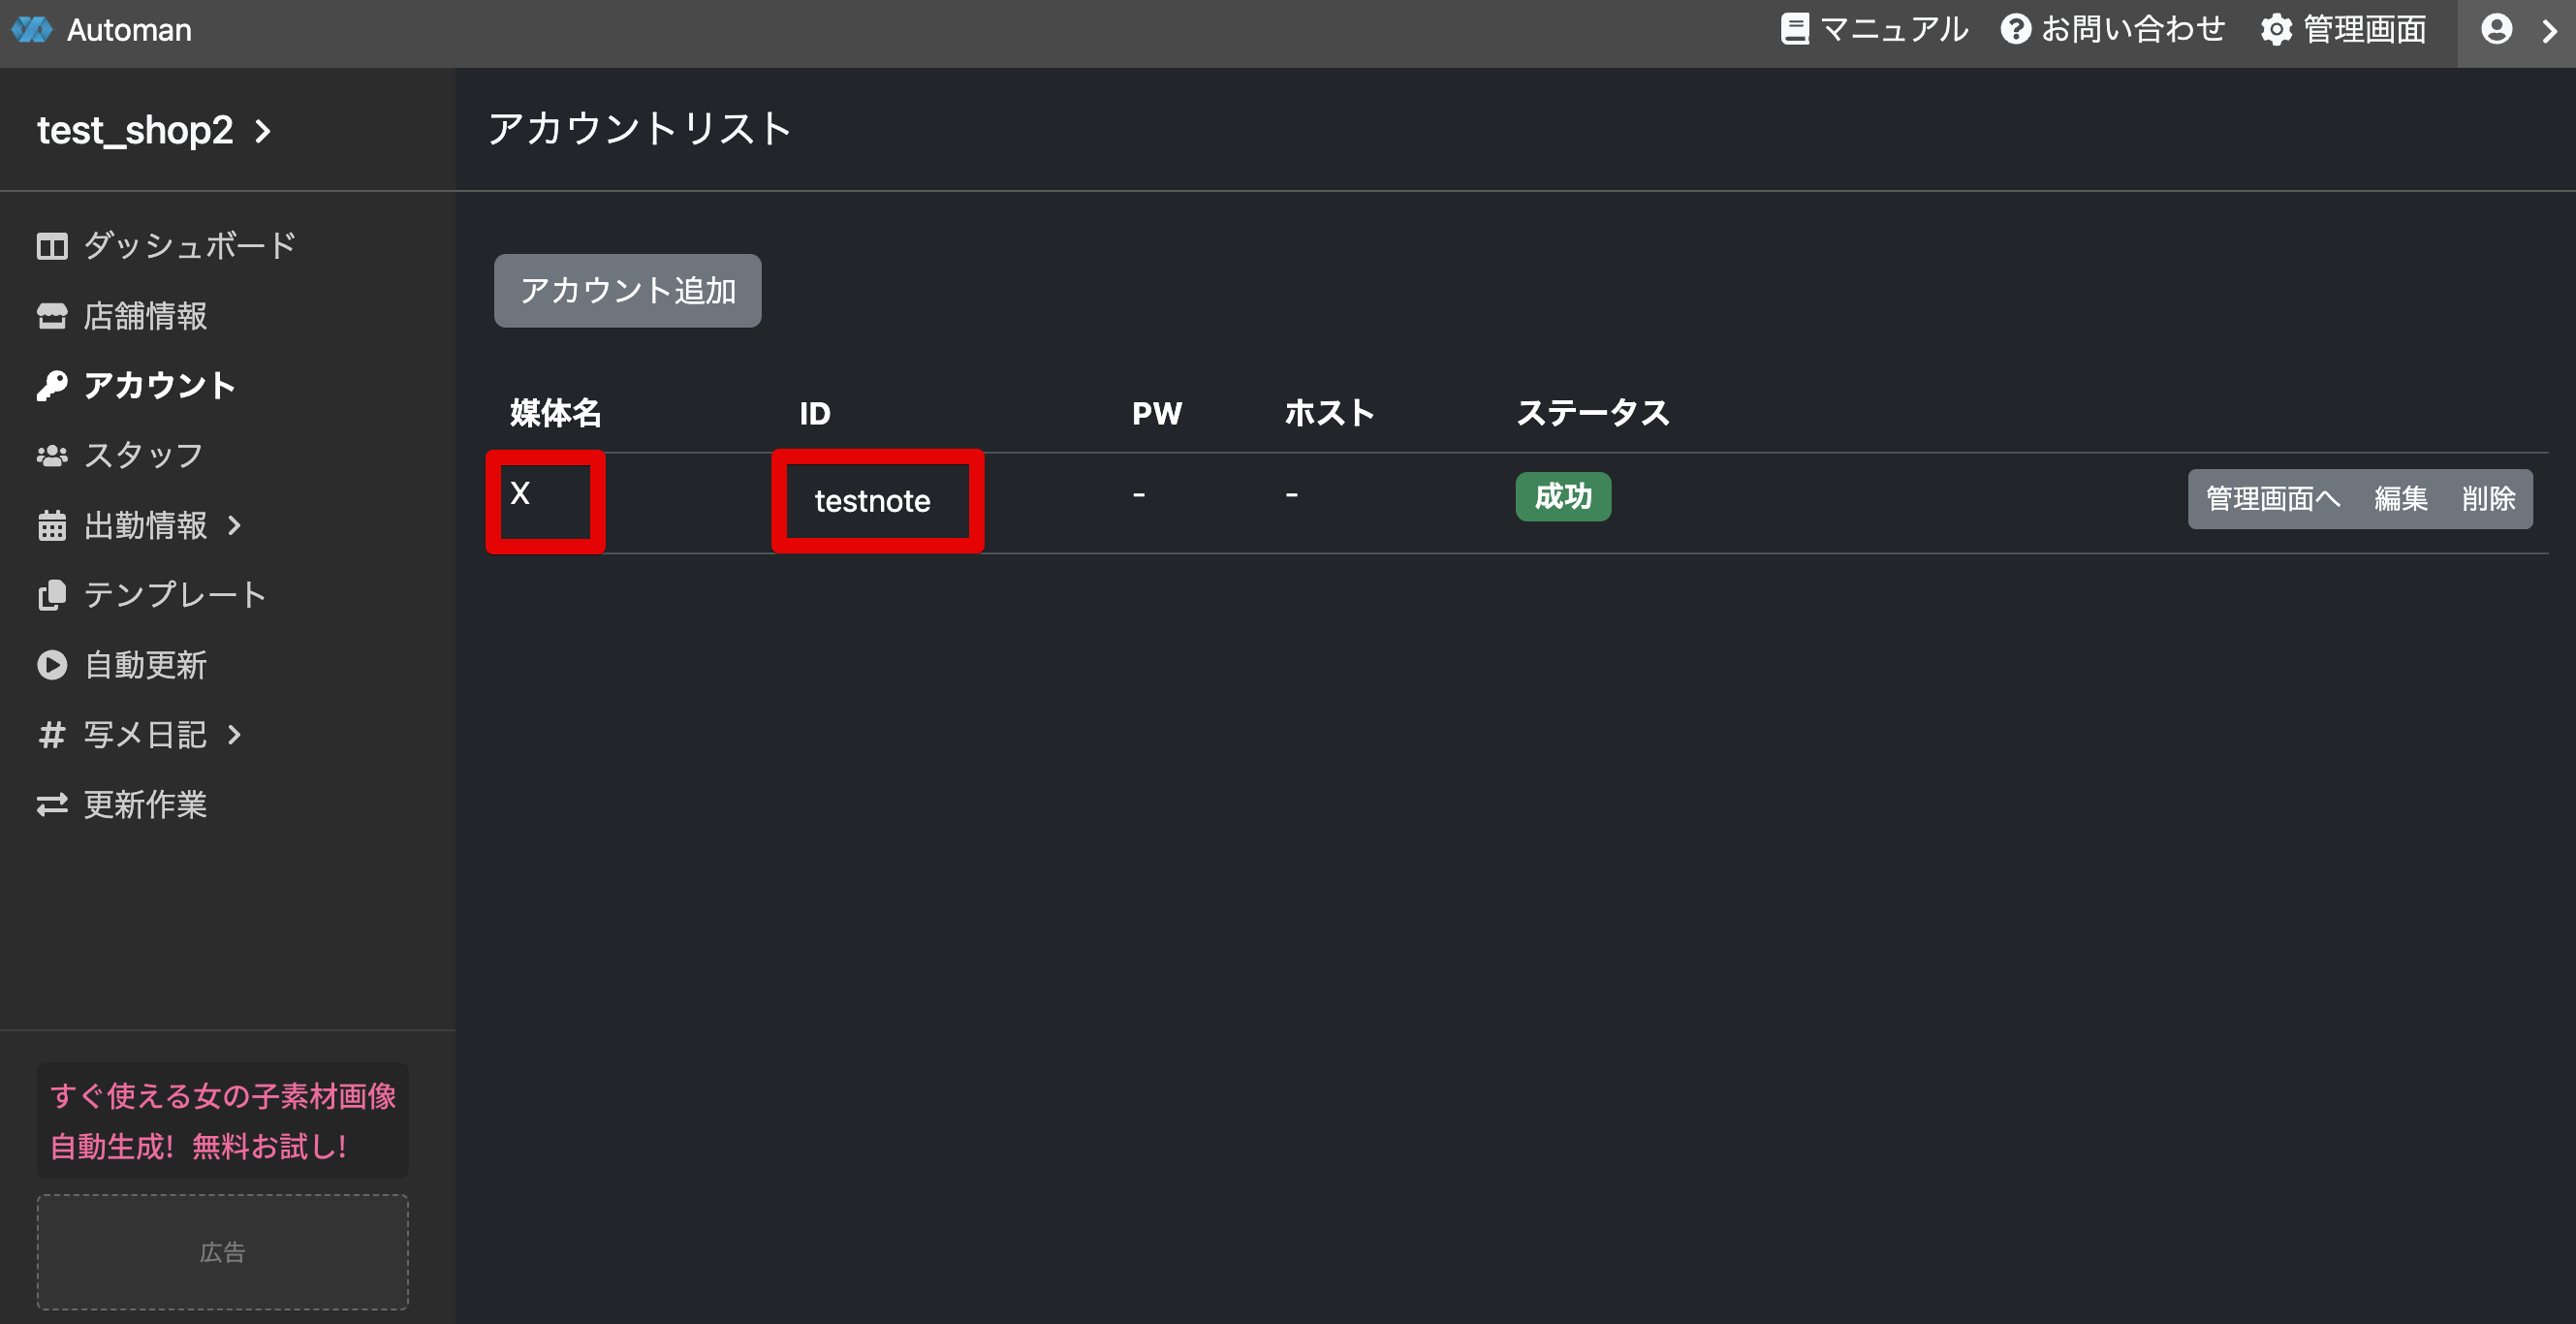This screenshot has width=2576, height=1324.
Task: Click the アカウントリスト page heading
Action: pyautogui.click(x=639, y=129)
